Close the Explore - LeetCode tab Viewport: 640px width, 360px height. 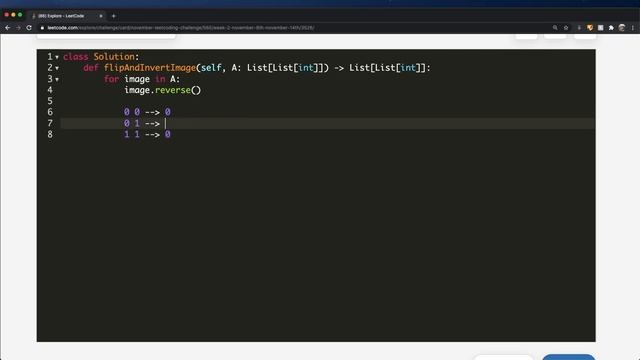click(x=101, y=16)
